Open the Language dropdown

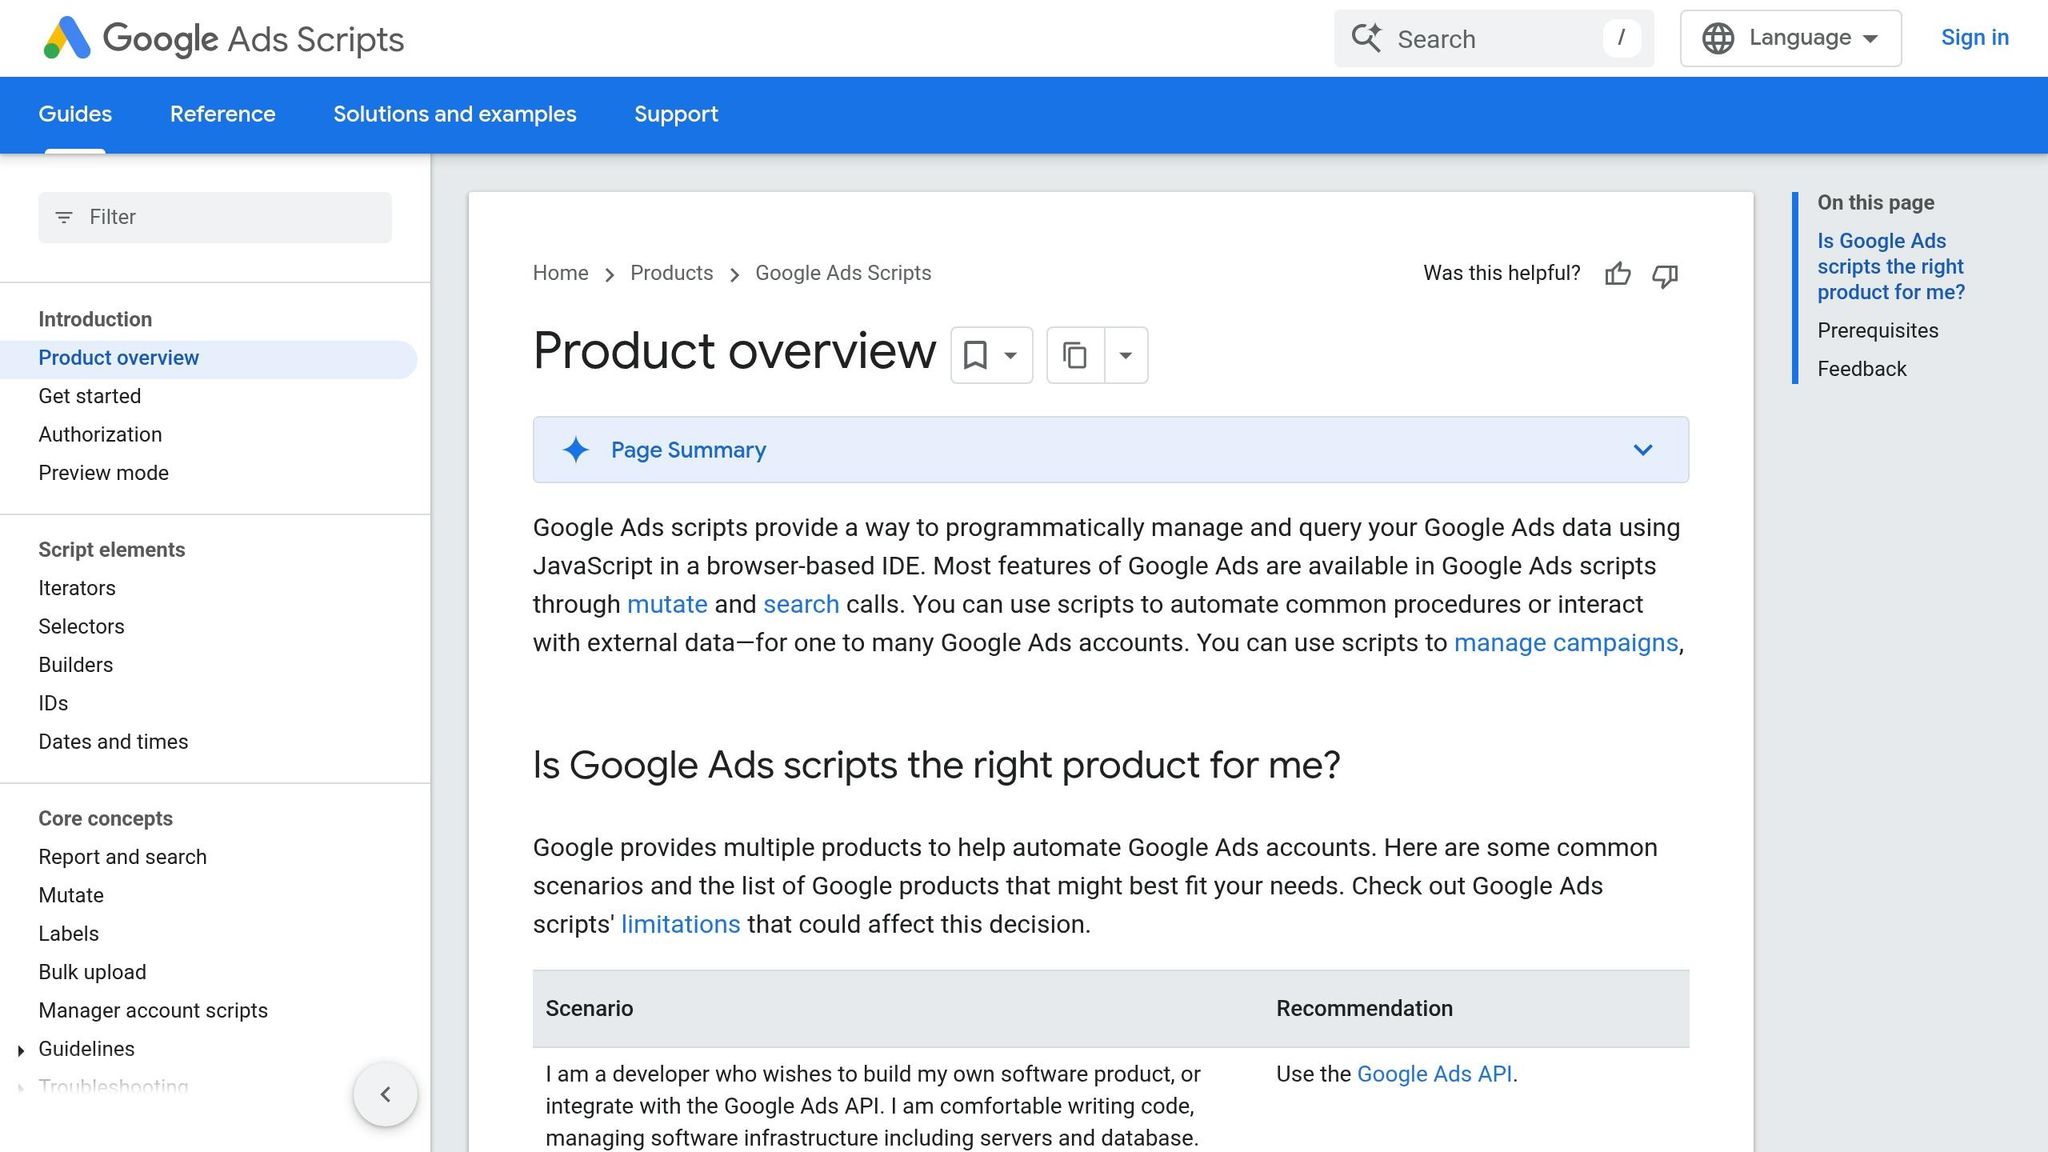tap(1791, 38)
